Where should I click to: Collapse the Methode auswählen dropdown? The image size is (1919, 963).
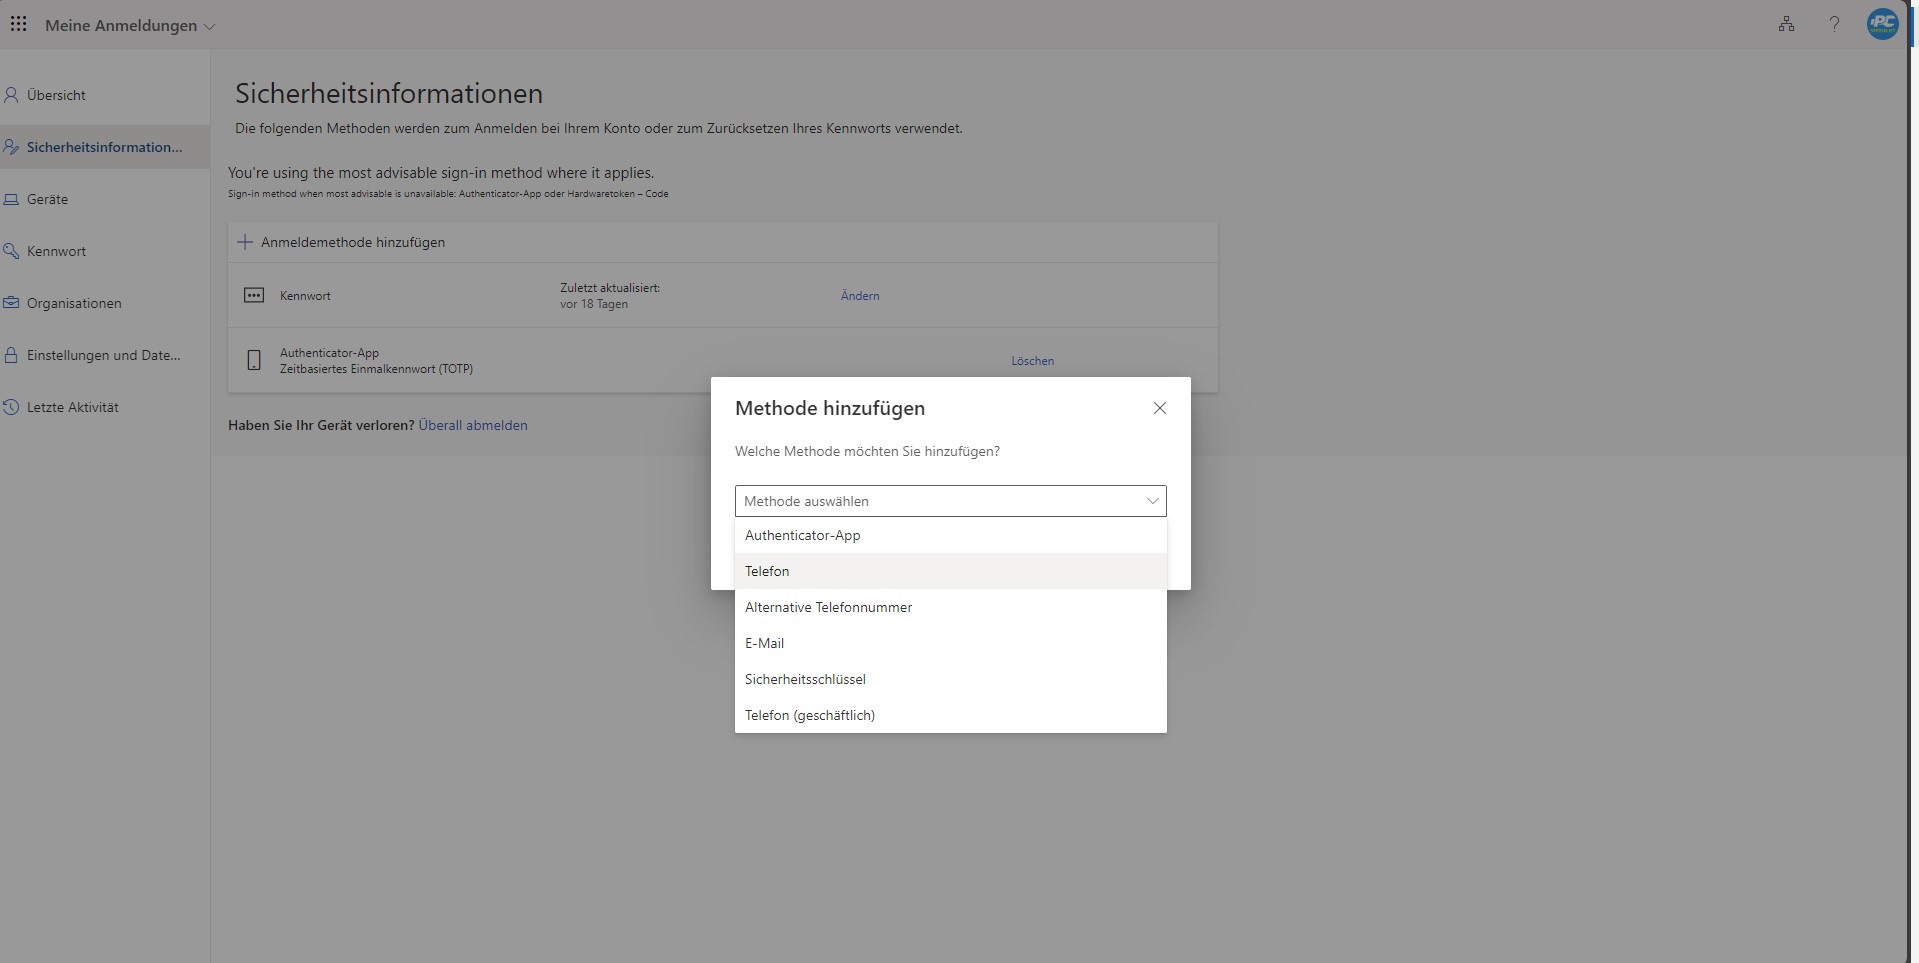(1152, 501)
